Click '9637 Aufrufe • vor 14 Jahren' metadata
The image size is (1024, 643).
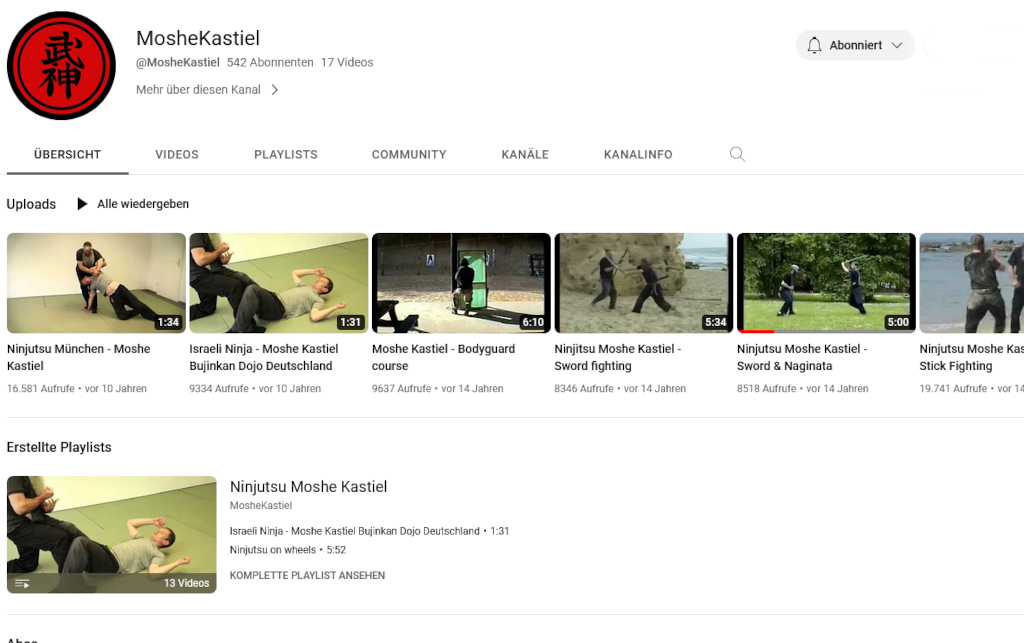tap(438, 388)
